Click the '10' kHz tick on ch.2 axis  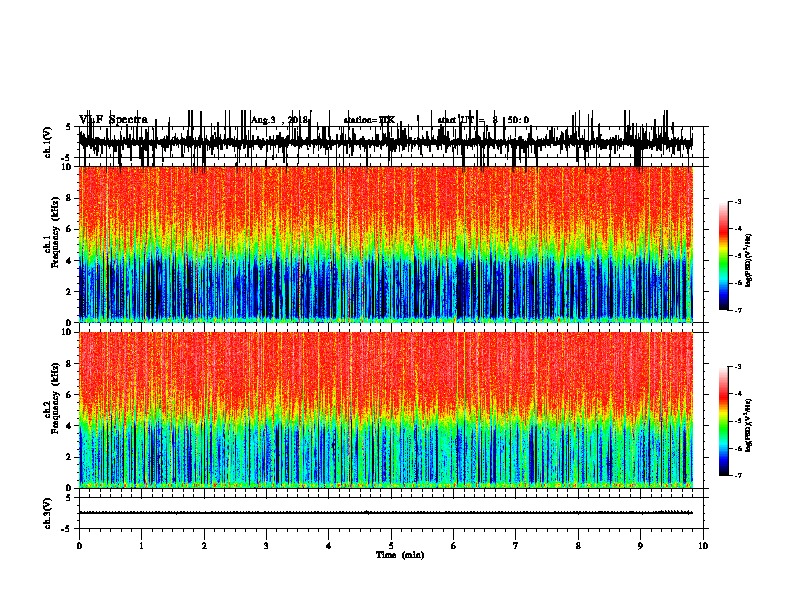68,332
